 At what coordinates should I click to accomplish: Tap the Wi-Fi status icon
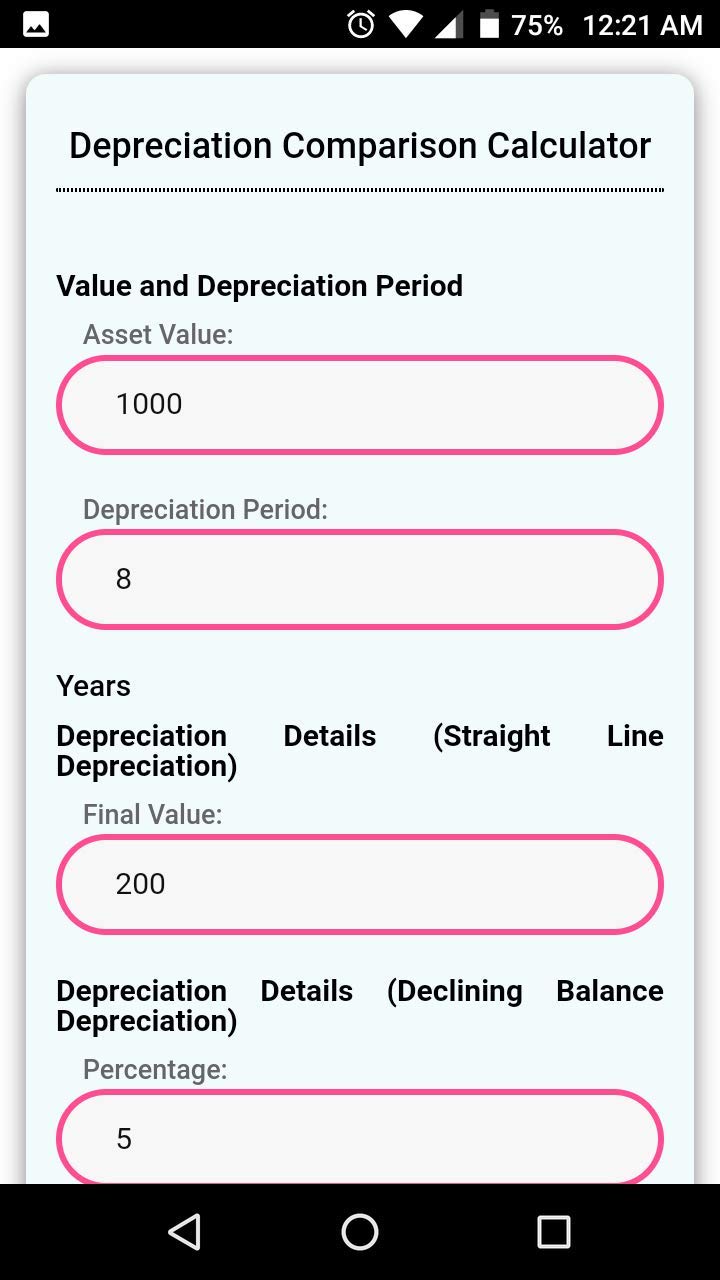click(x=406, y=25)
